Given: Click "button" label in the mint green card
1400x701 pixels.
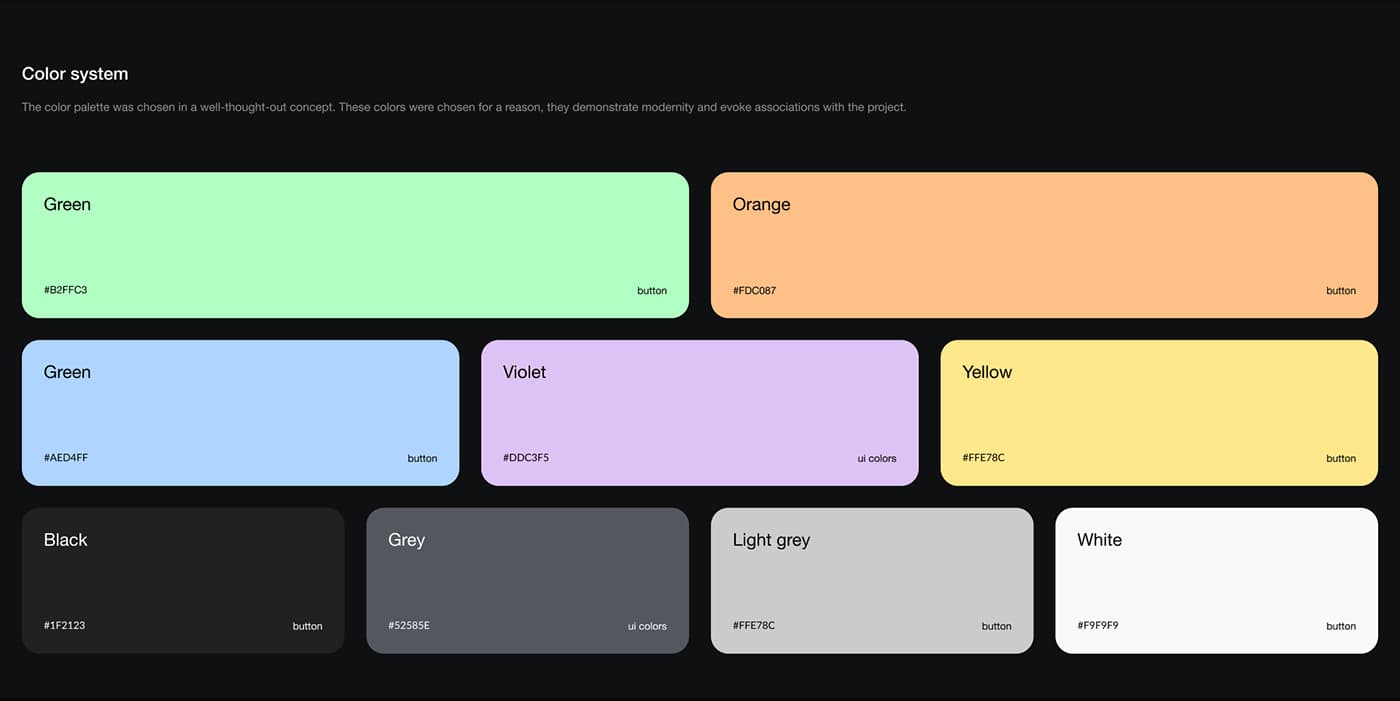Looking at the screenshot, I should click(x=652, y=291).
